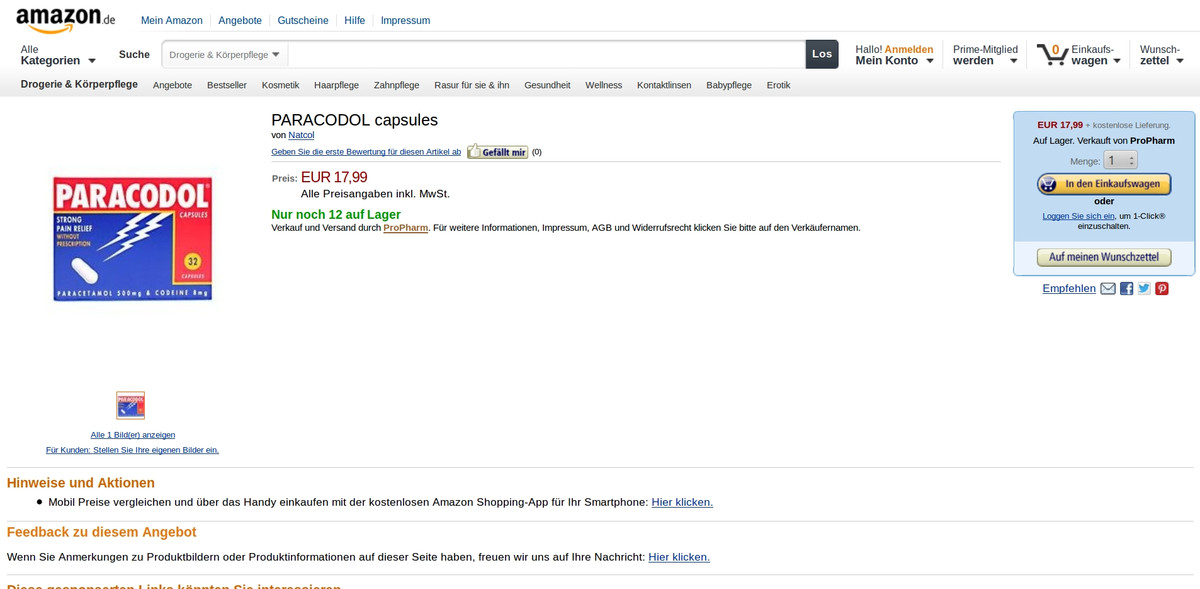Screen dimensions: 1200x589
Task: Open the Zahnpflege navigation tab
Action: coord(396,85)
